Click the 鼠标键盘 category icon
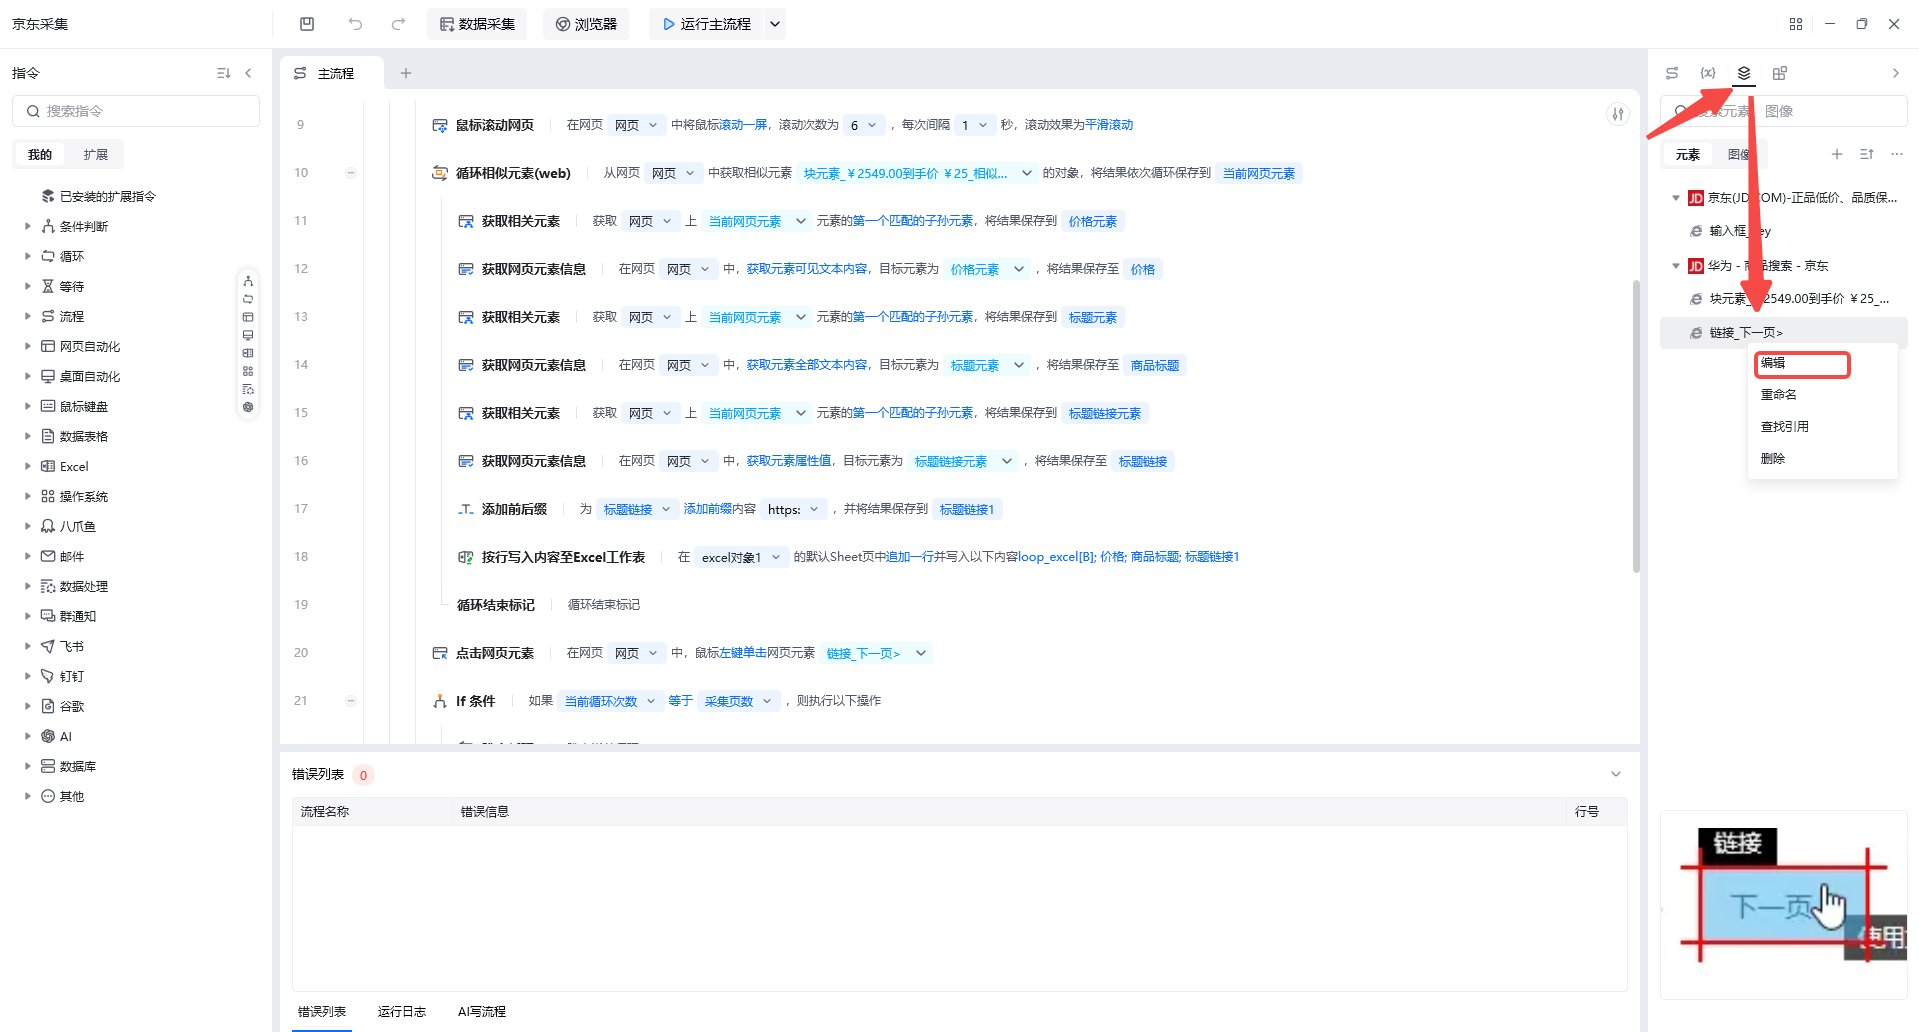This screenshot has height=1032, width=1919. 47,406
